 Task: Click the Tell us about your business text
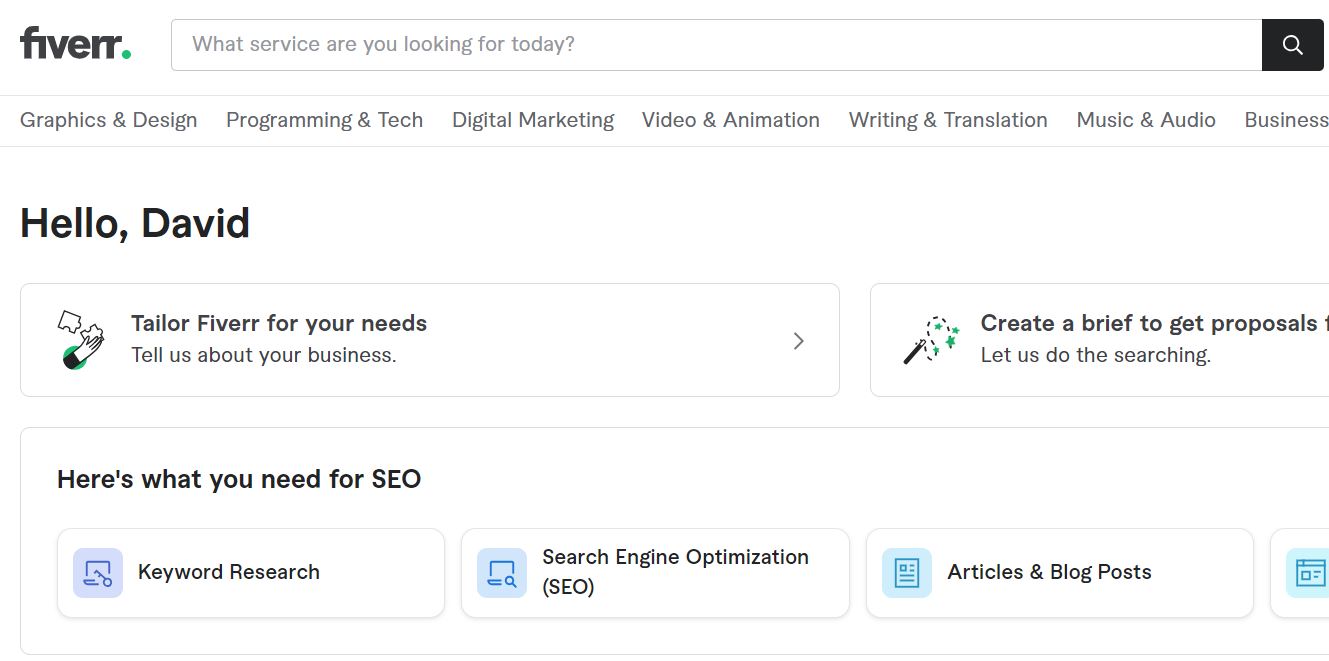pyautogui.click(x=264, y=355)
